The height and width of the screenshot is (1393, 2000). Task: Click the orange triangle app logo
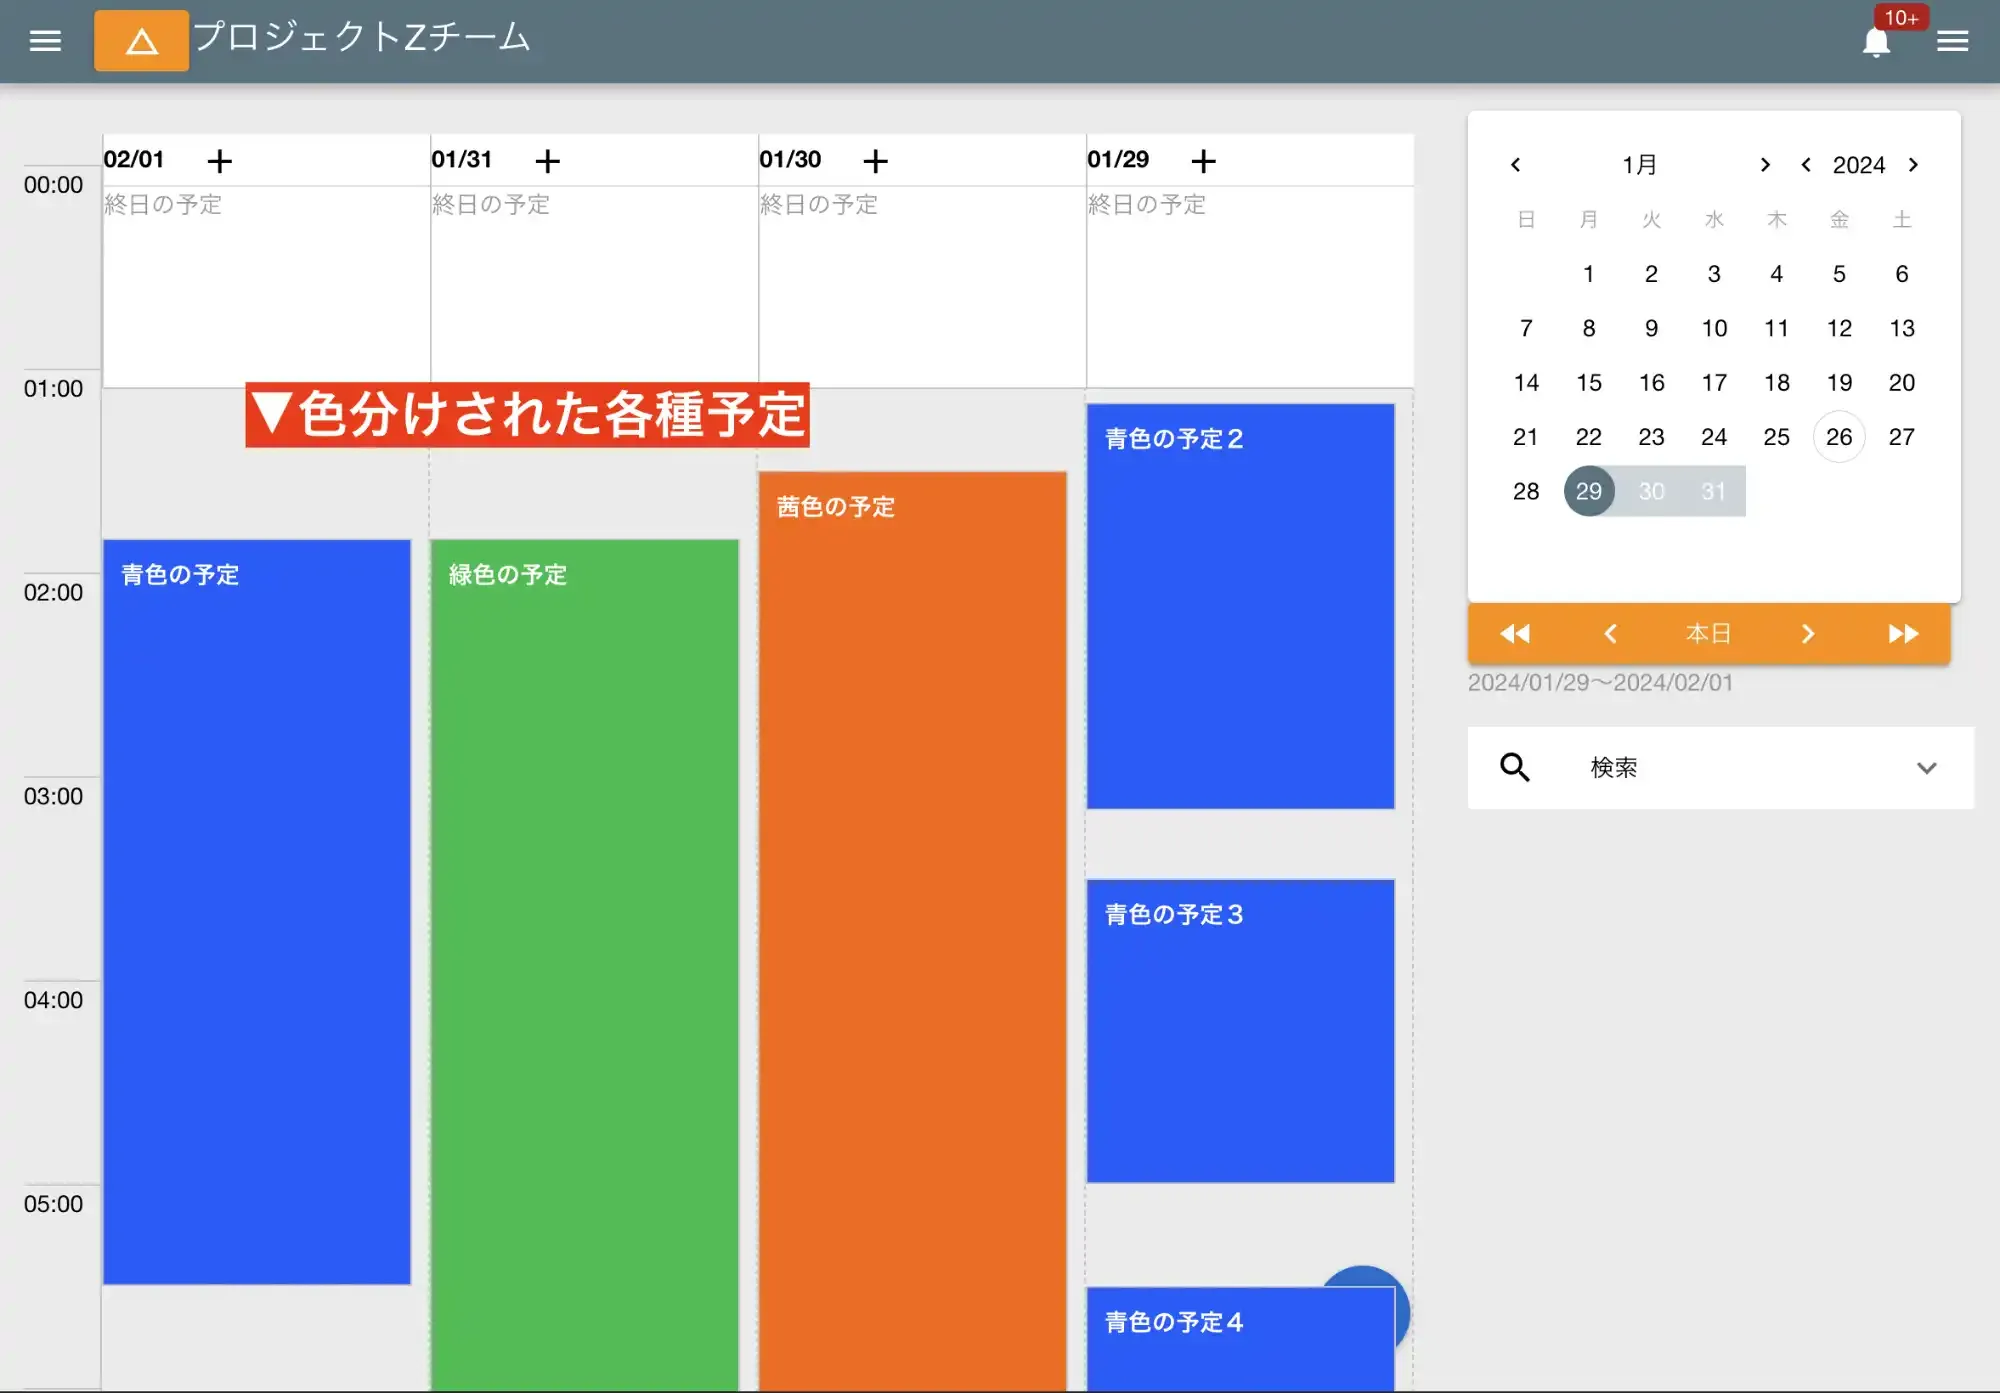click(x=141, y=41)
